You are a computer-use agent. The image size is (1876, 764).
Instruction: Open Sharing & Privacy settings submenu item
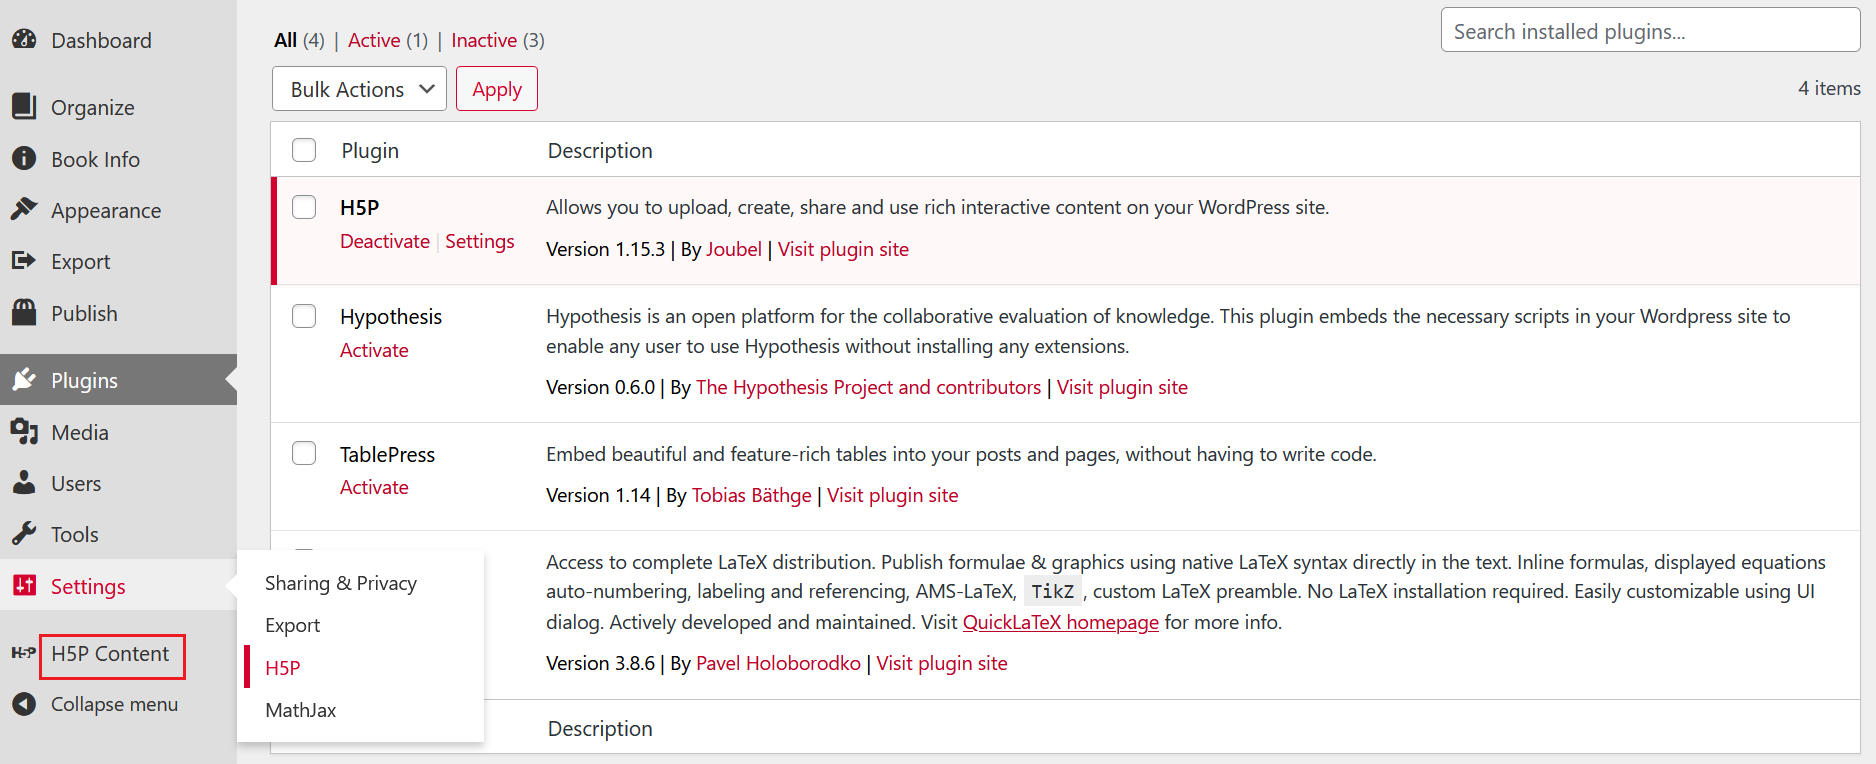tap(341, 583)
